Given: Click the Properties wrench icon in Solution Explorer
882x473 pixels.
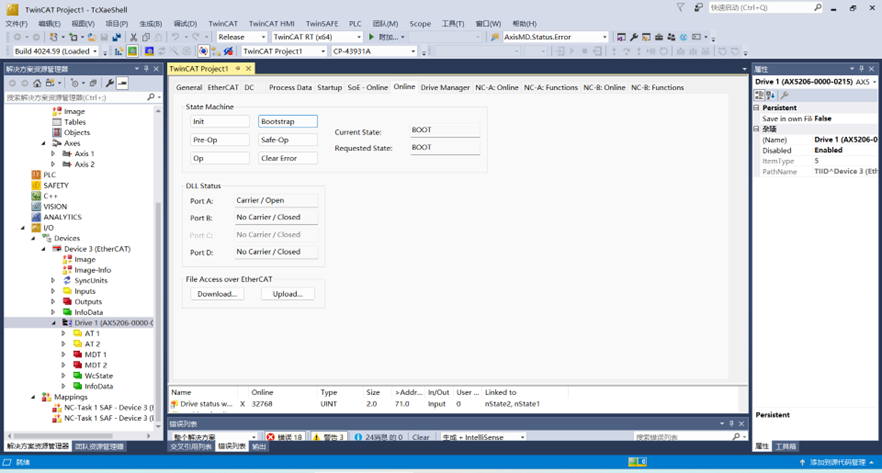Looking at the screenshot, I should pyautogui.click(x=110, y=83).
